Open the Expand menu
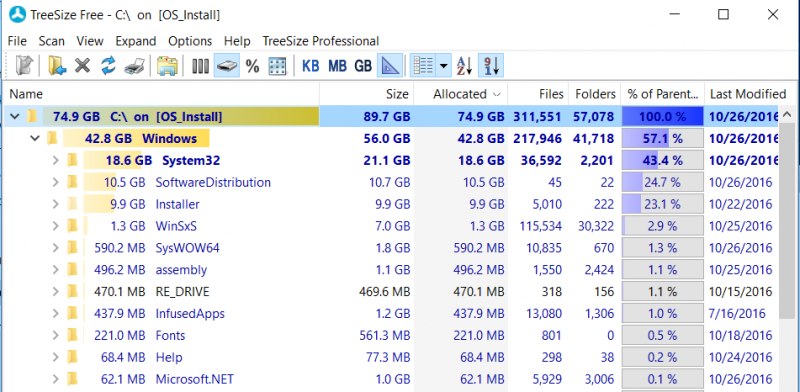Viewport: 800px width, 392px height. (136, 41)
